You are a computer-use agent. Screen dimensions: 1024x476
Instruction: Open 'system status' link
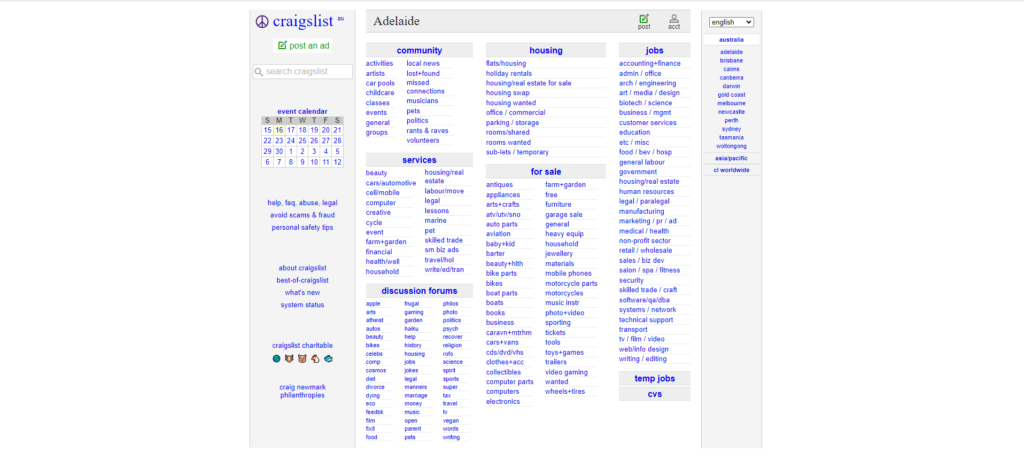coord(302,305)
